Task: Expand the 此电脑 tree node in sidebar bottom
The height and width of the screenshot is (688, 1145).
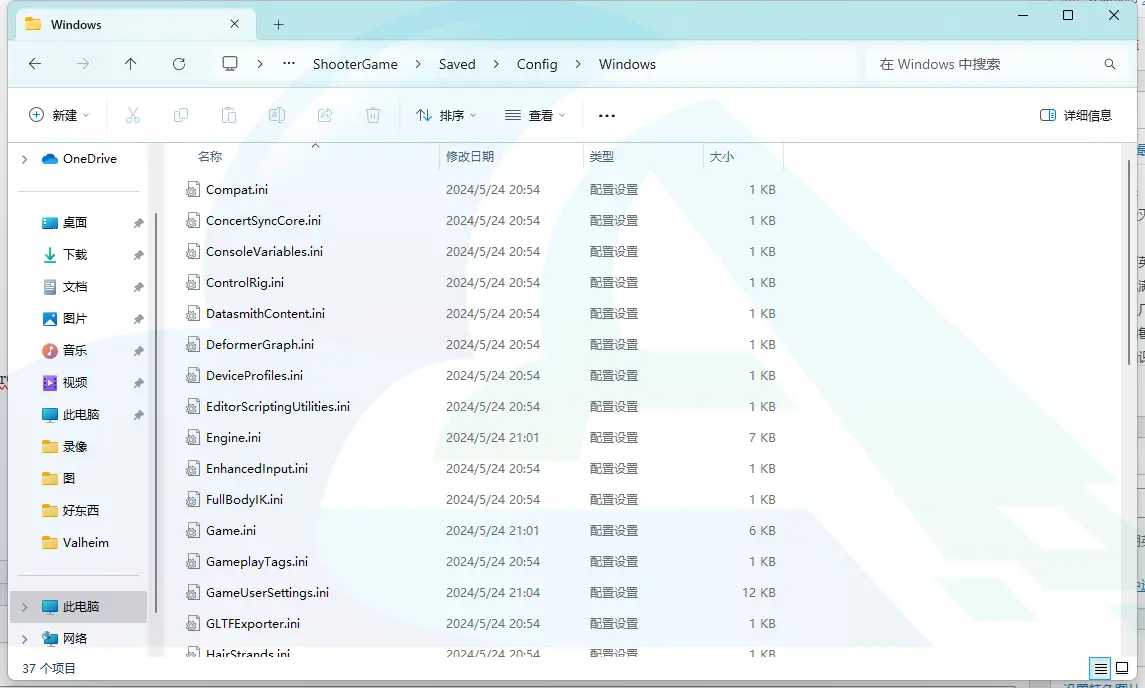Action: tap(25, 607)
